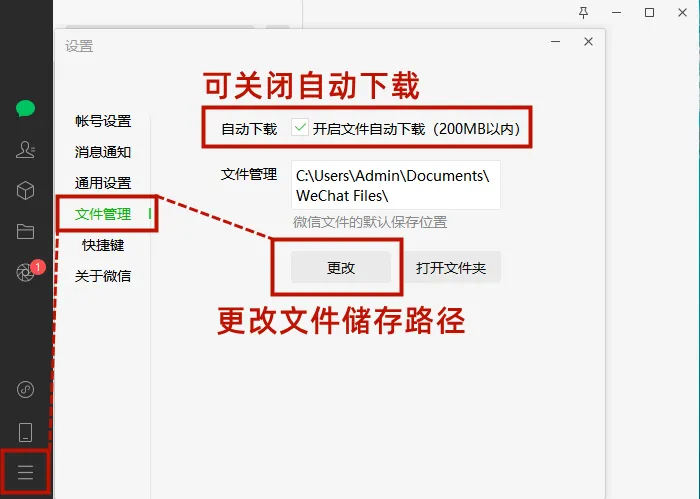Select the 帐号设置 tab

click(x=103, y=121)
